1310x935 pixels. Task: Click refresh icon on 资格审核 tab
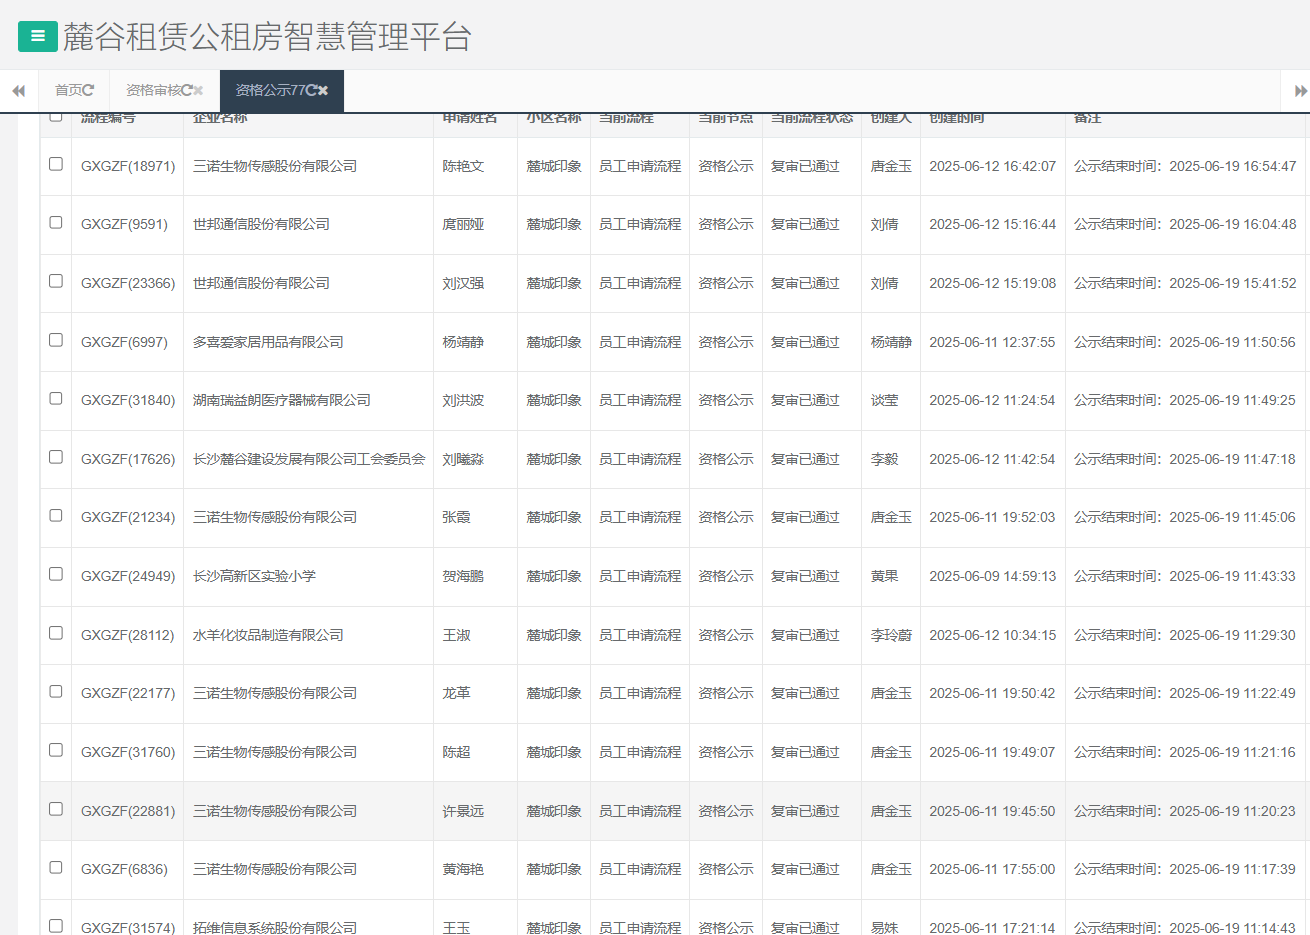(x=187, y=90)
